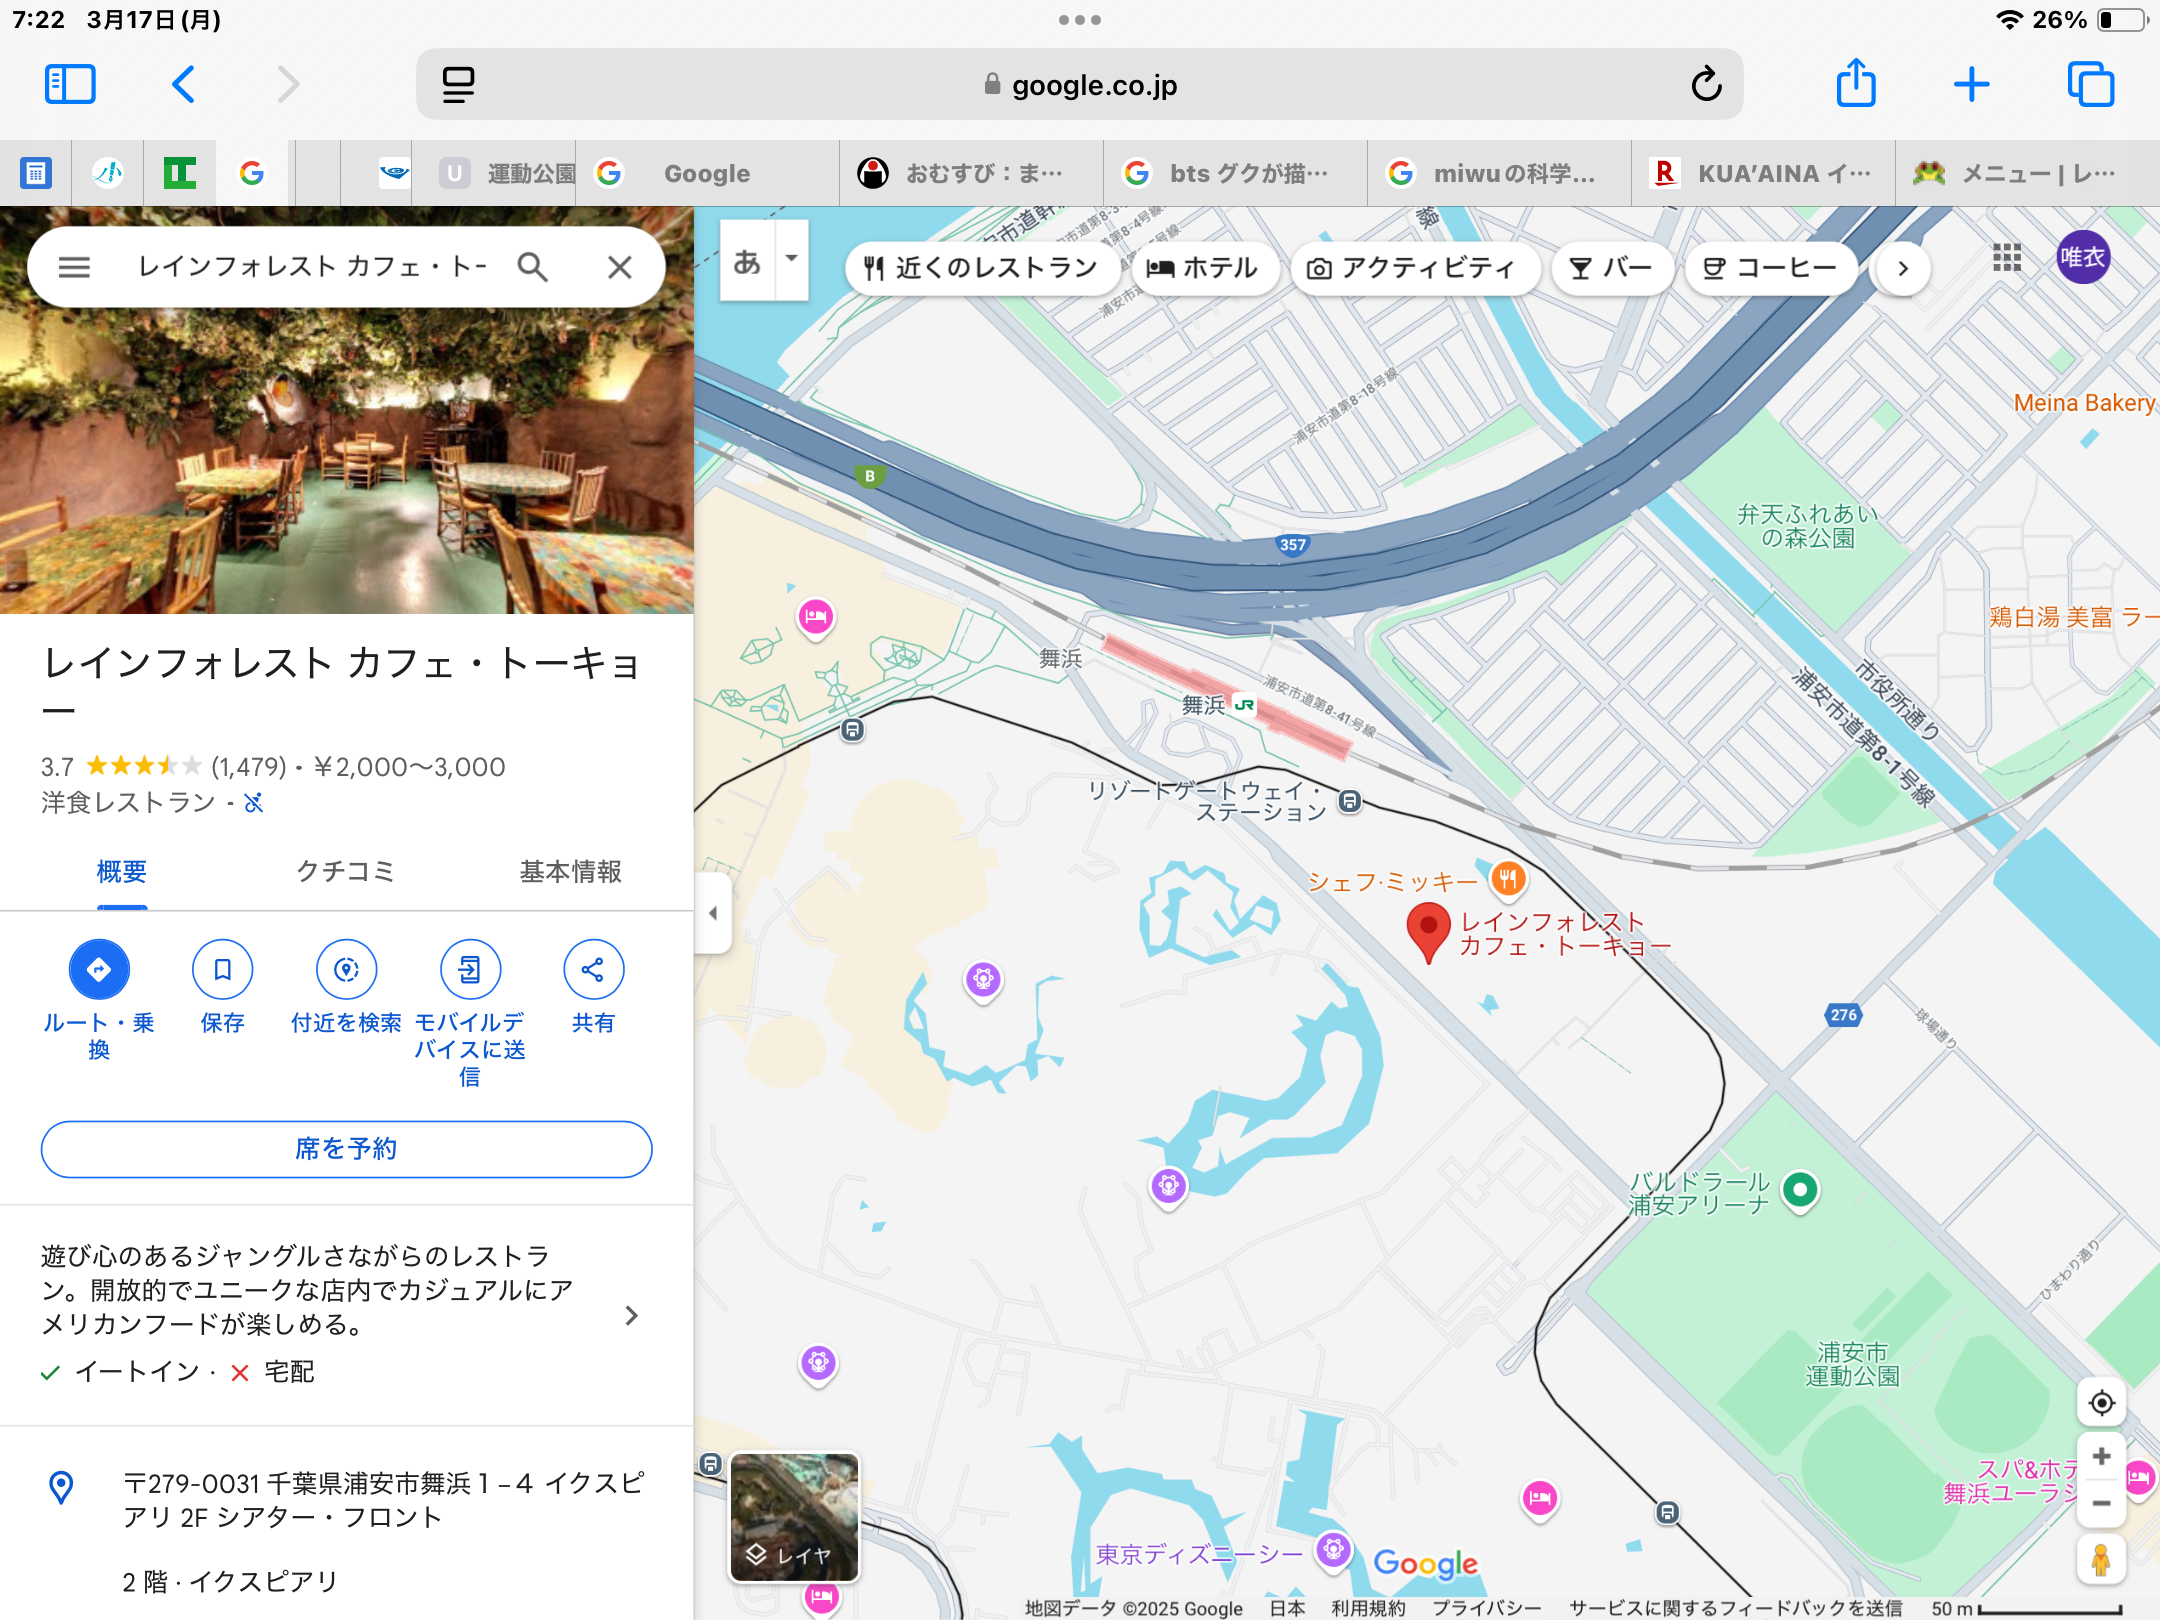Switch to the 基本情報 tab
2160x1620 pixels.
tap(570, 871)
